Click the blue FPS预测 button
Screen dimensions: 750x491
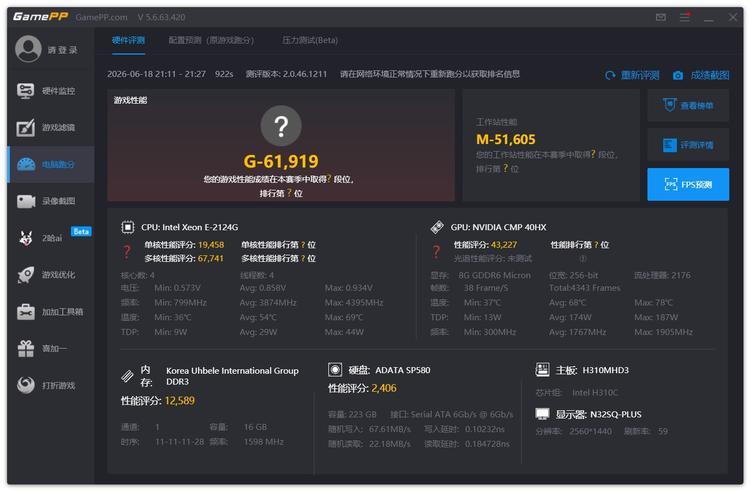point(688,184)
